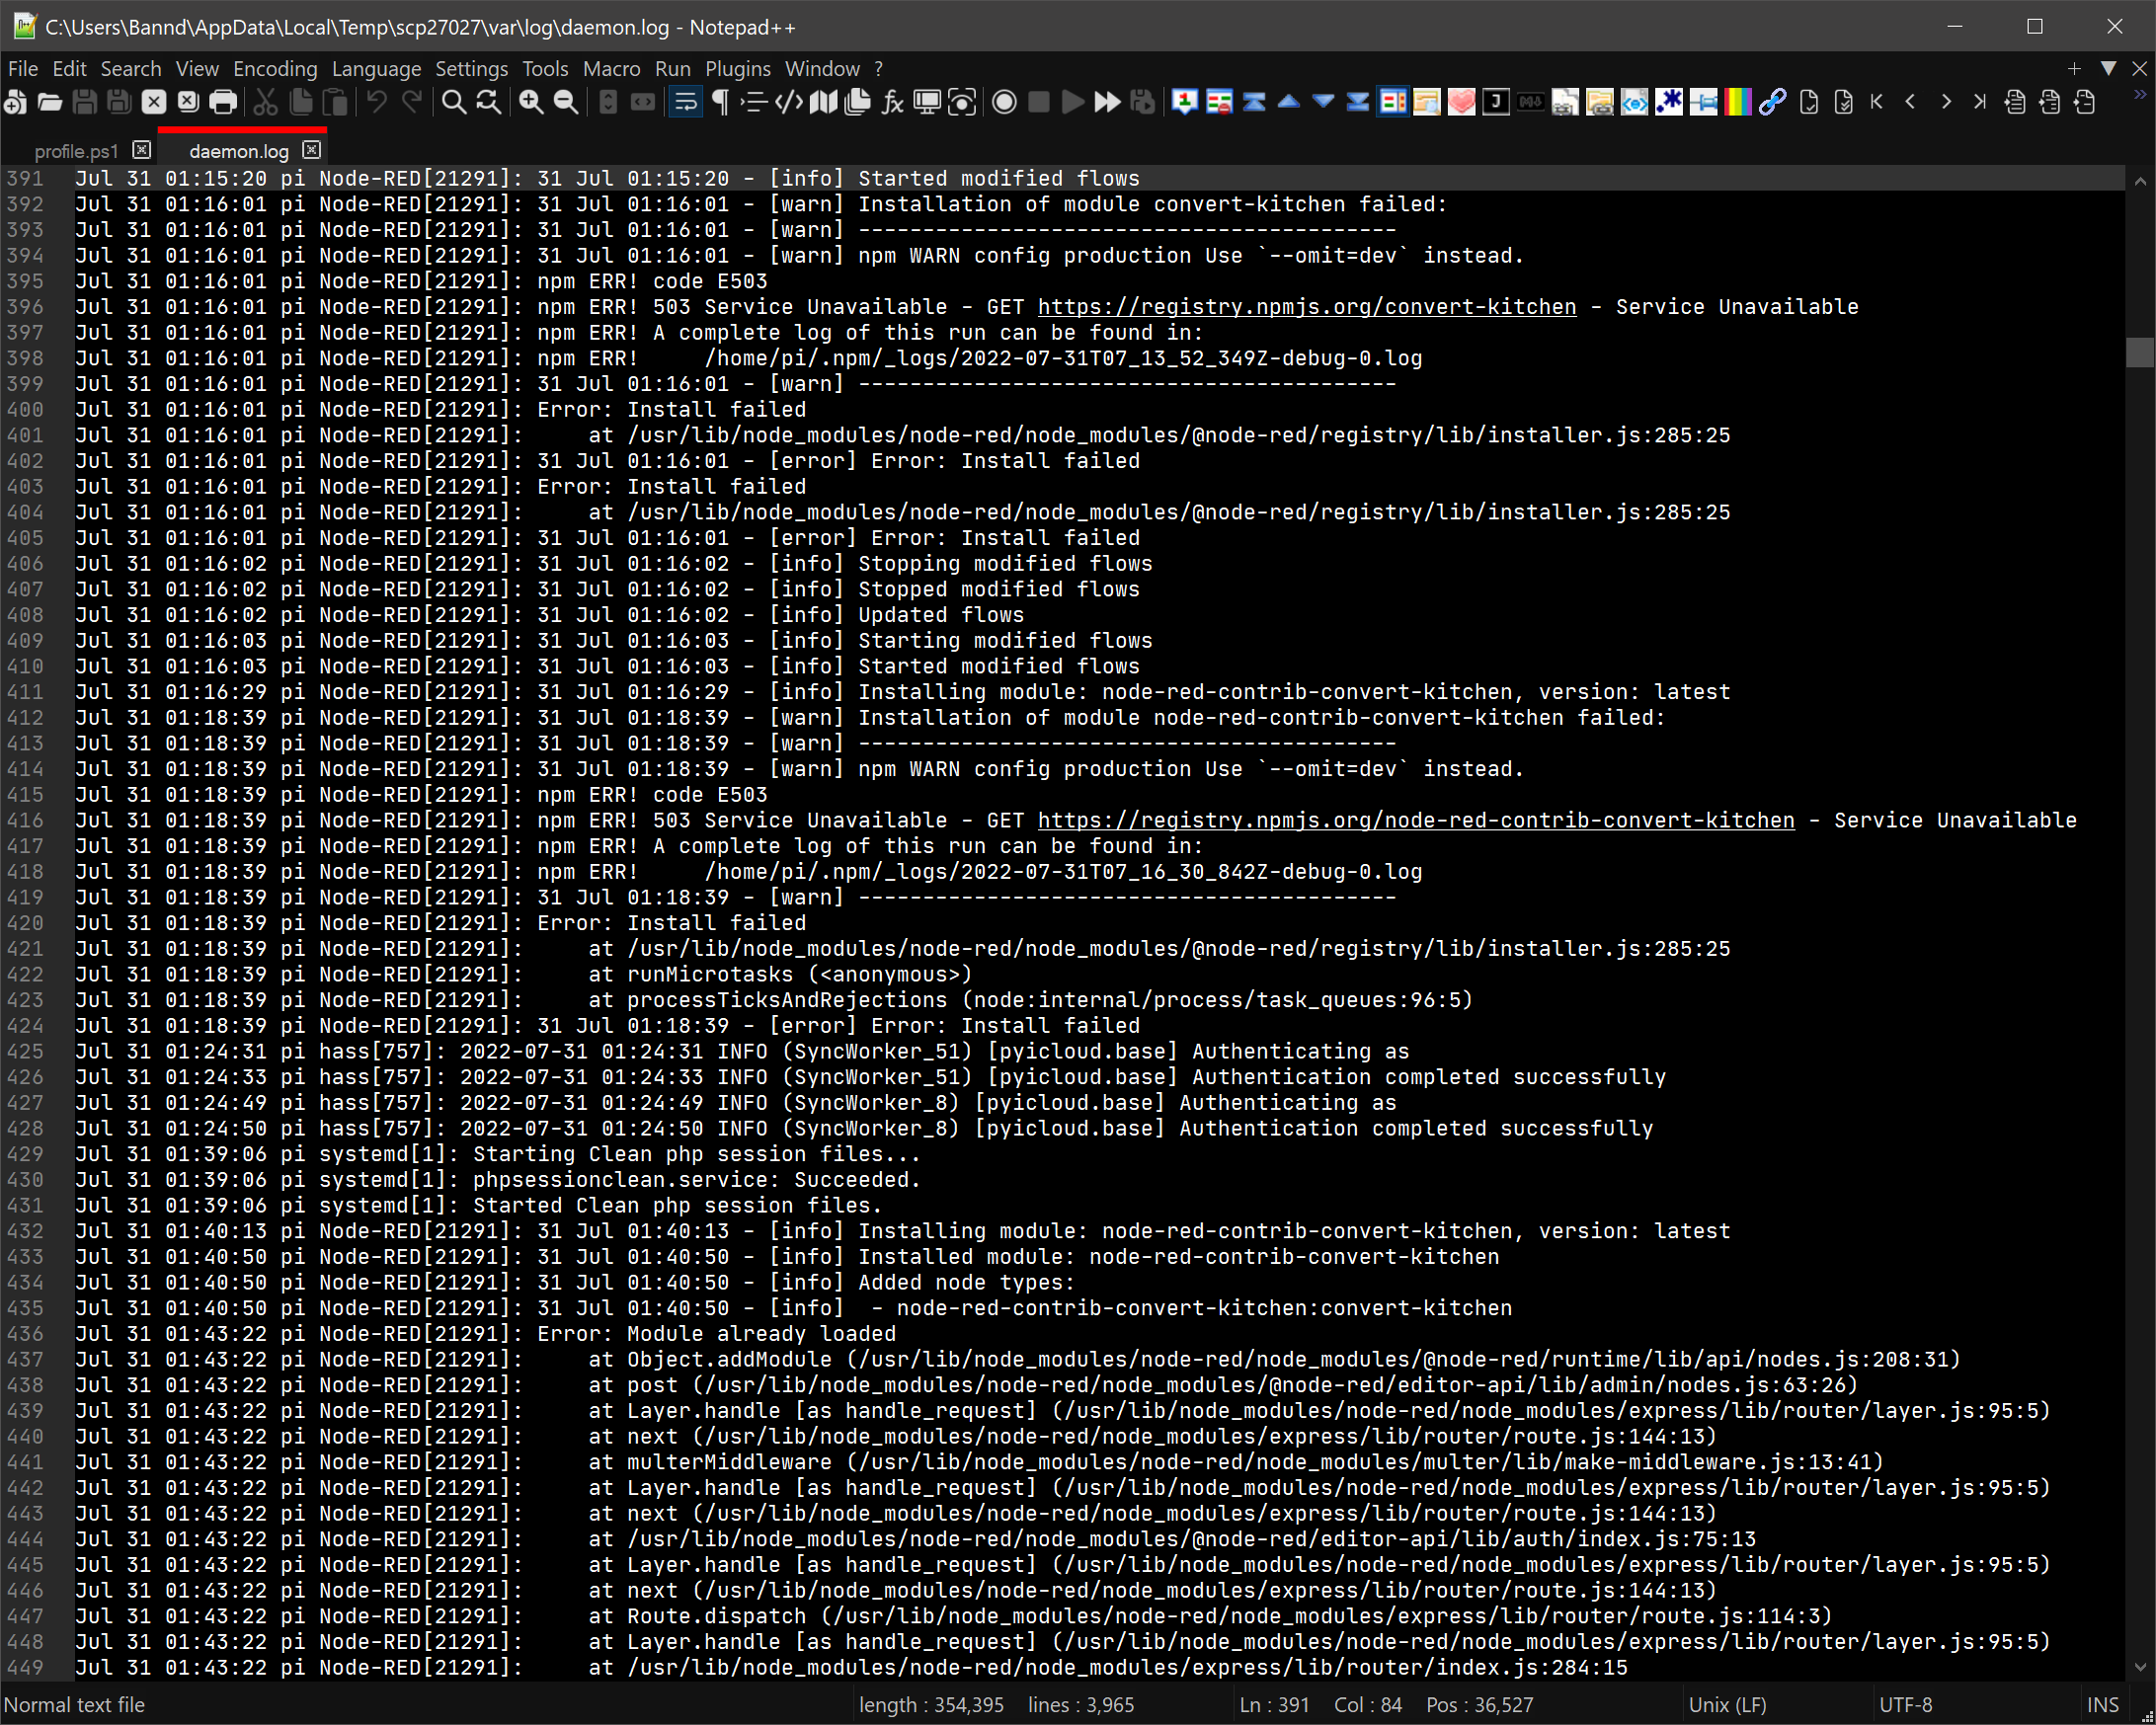Click the black J plugin icon
2156x1725 pixels.
(1495, 102)
